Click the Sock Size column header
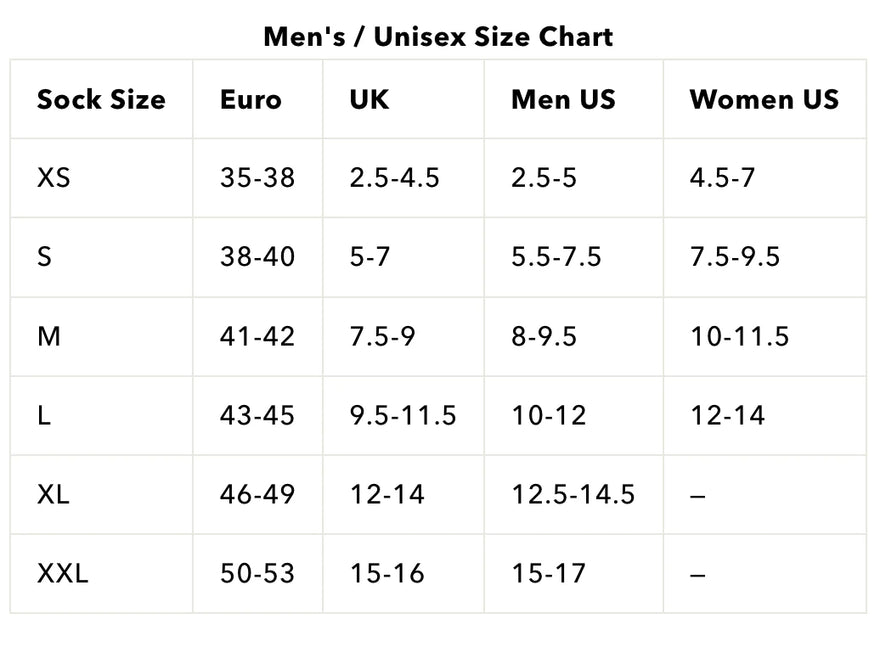Viewport: 880px width, 647px height. click(101, 99)
